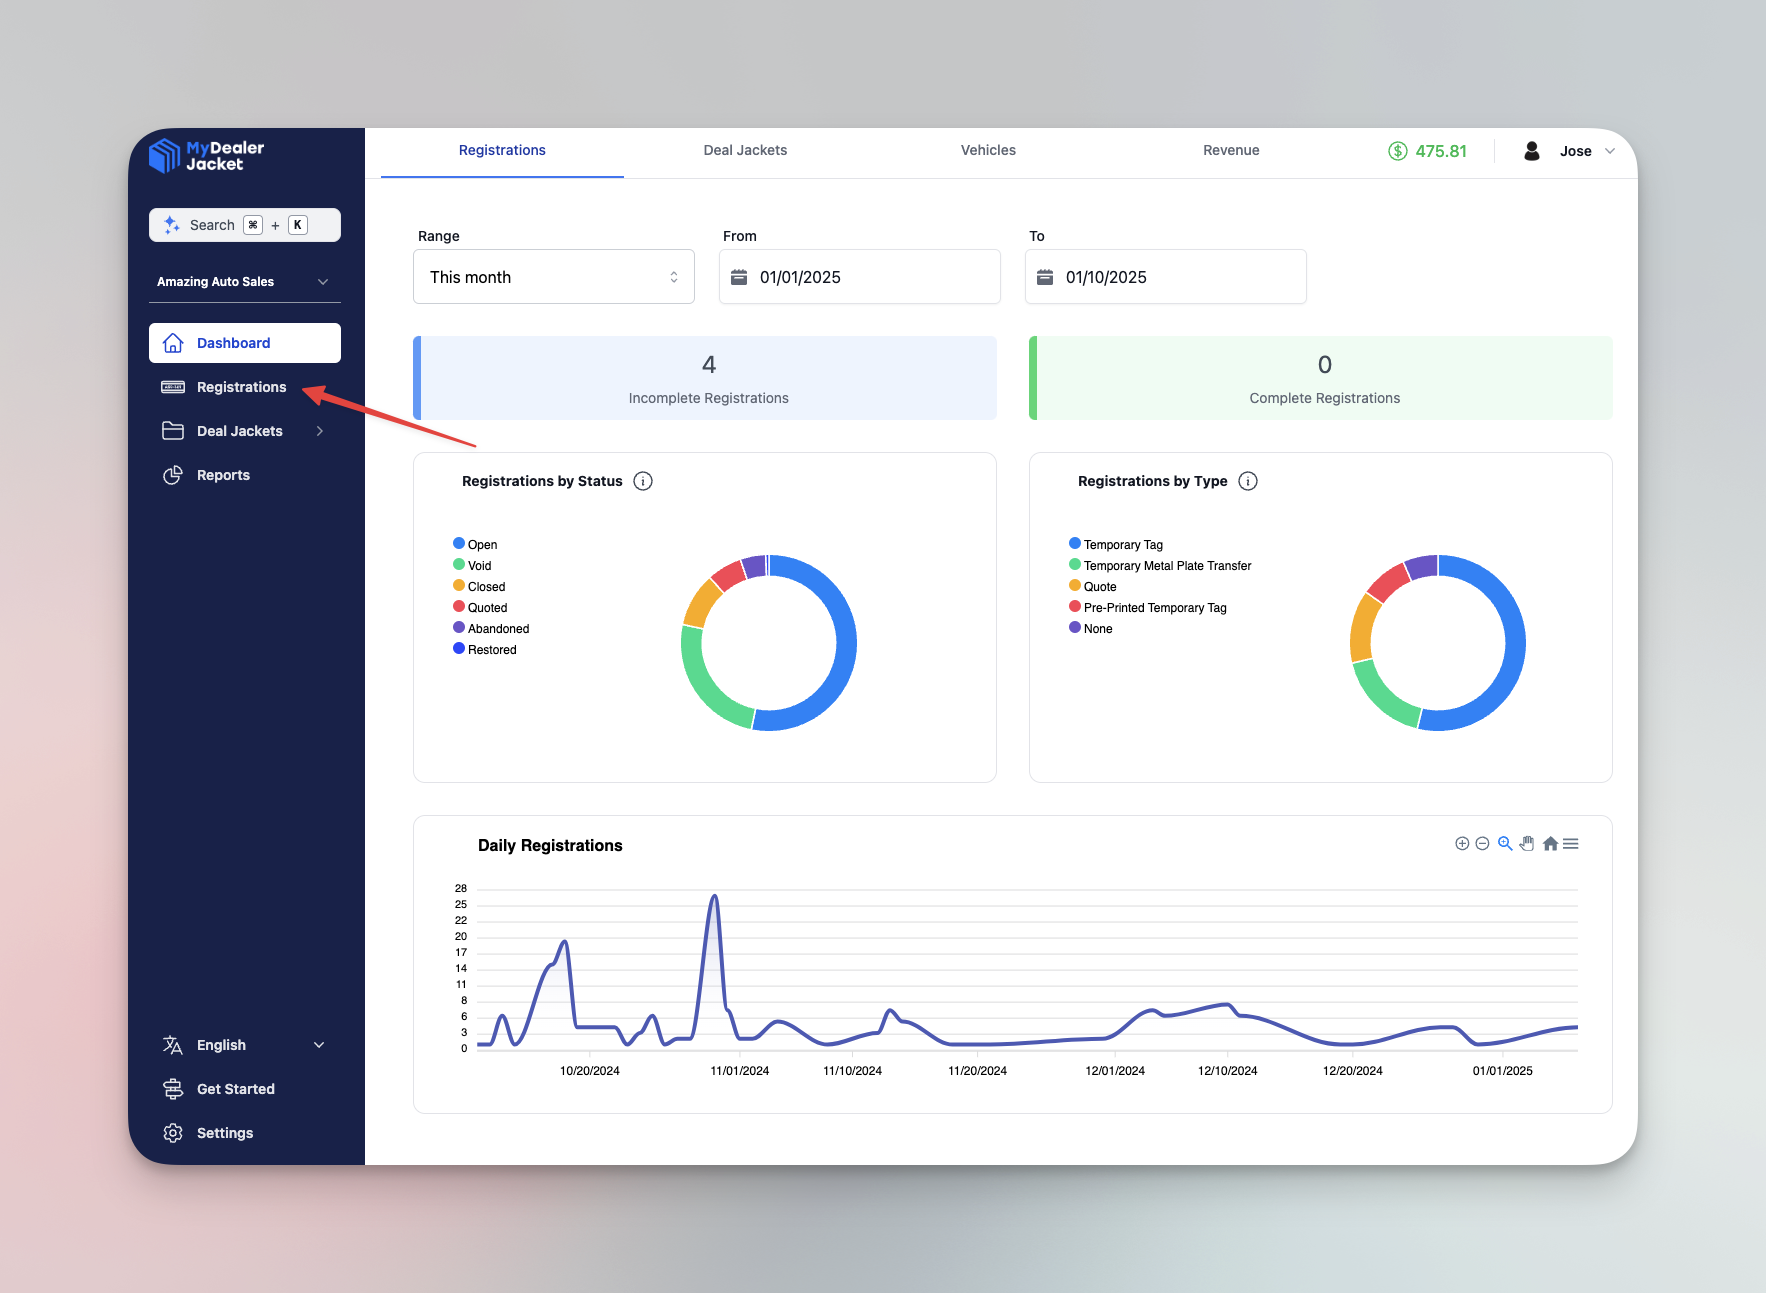Activate selection zoom on the daily chart

(1504, 843)
